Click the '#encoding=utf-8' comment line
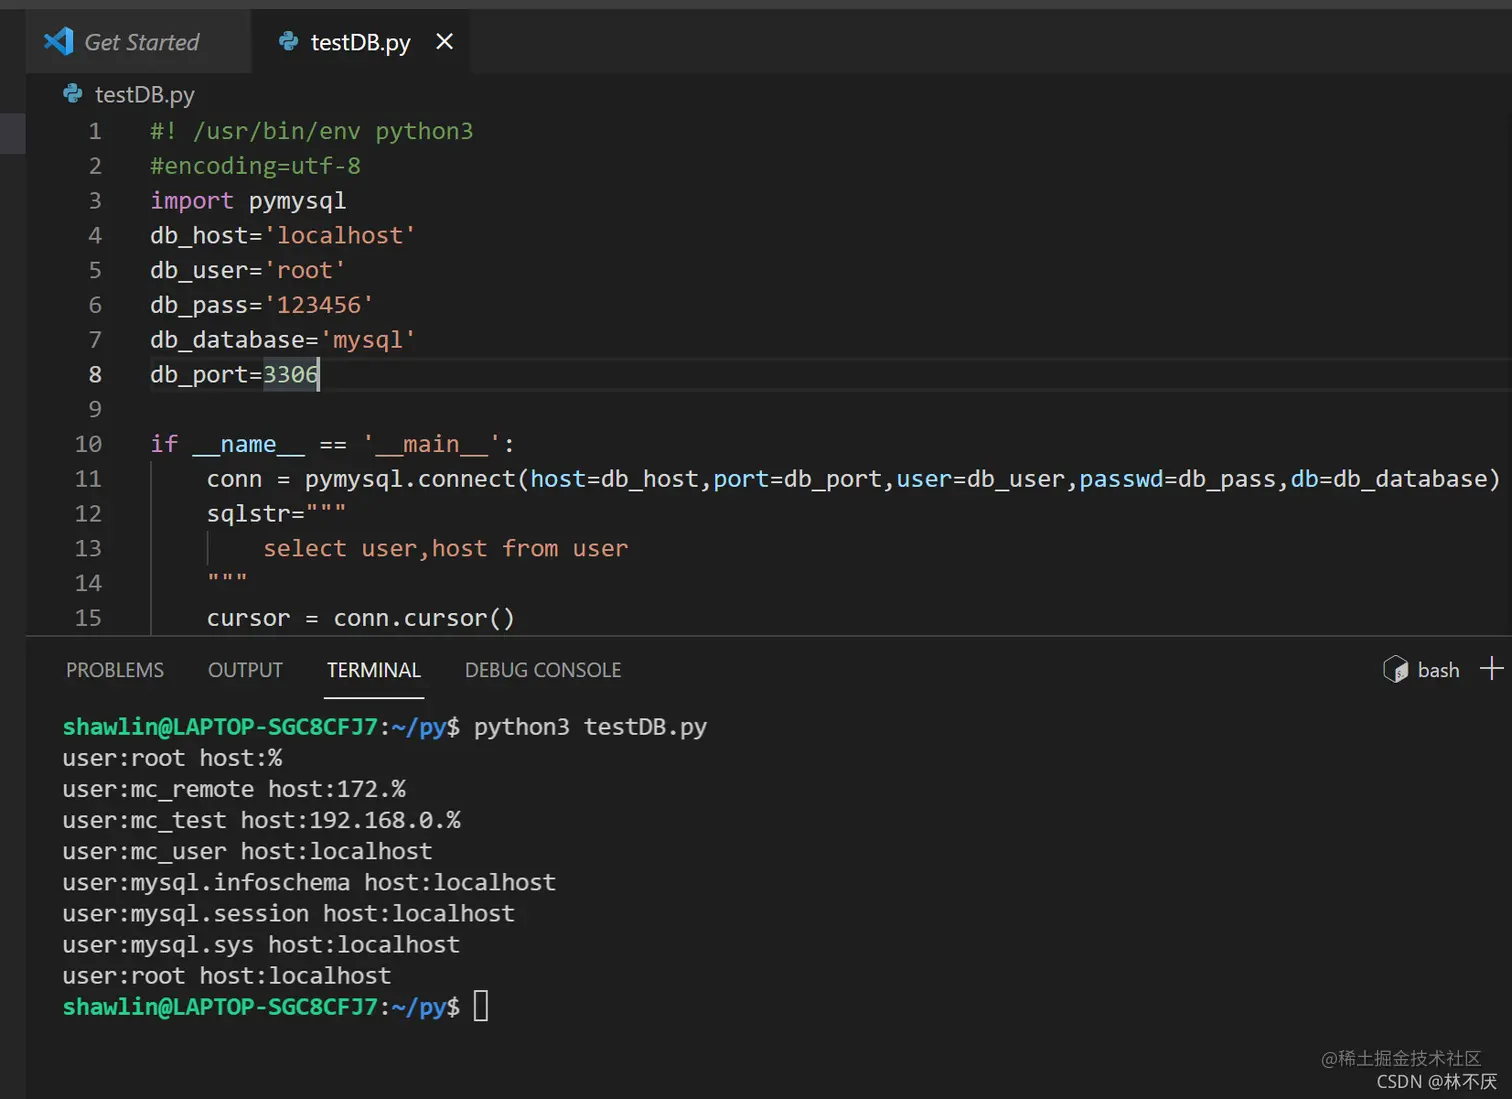The image size is (1512, 1099). click(x=255, y=166)
